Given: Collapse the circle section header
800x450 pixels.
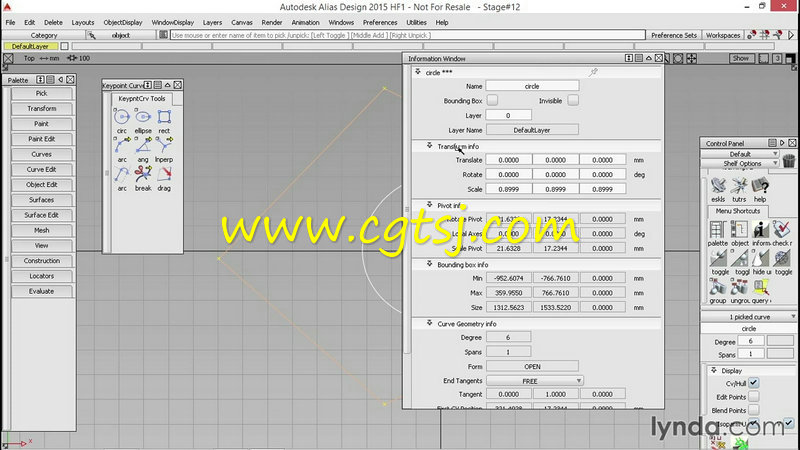Looking at the screenshot, I should point(418,72).
